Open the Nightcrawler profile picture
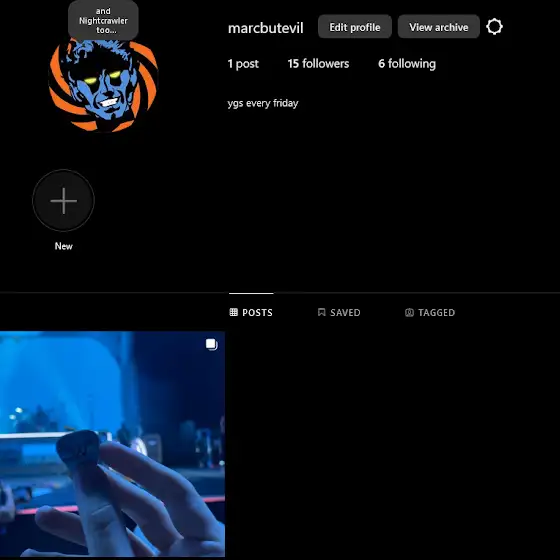The image size is (560, 560). pos(103,85)
